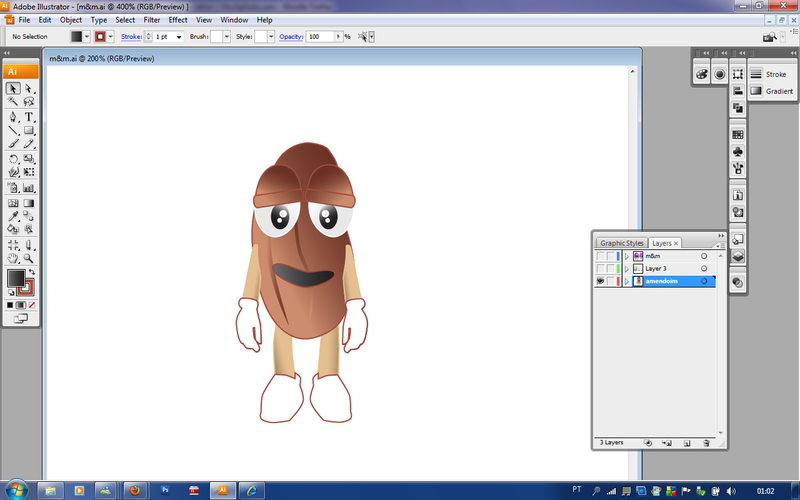Open stroke weight dropdown showing 1 pt
This screenshot has width=800, height=500.
179,37
